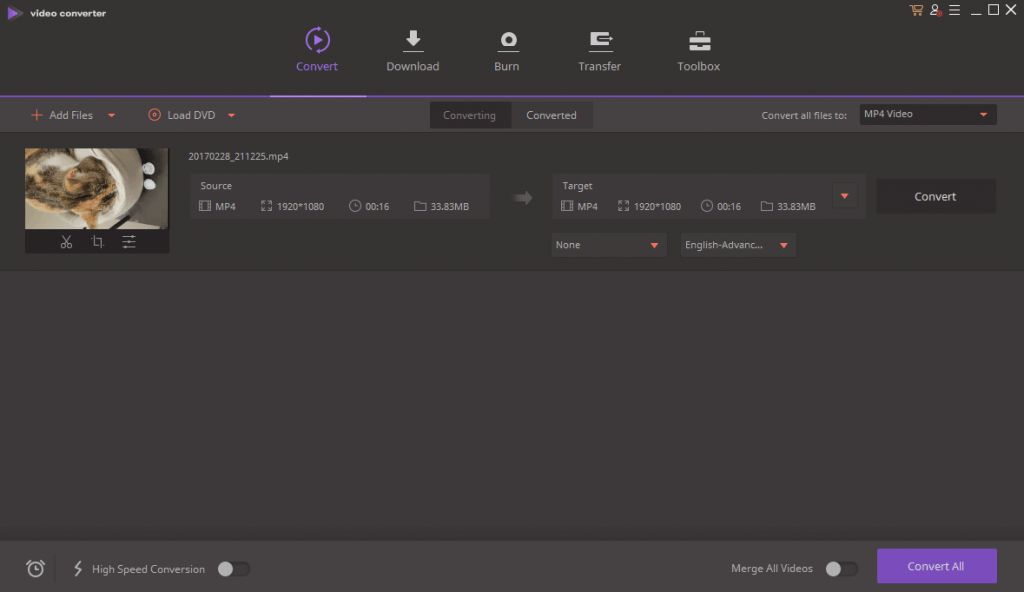Open the schedule alarm clock icon
This screenshot has height=592, width=1024.
(35, 568)
